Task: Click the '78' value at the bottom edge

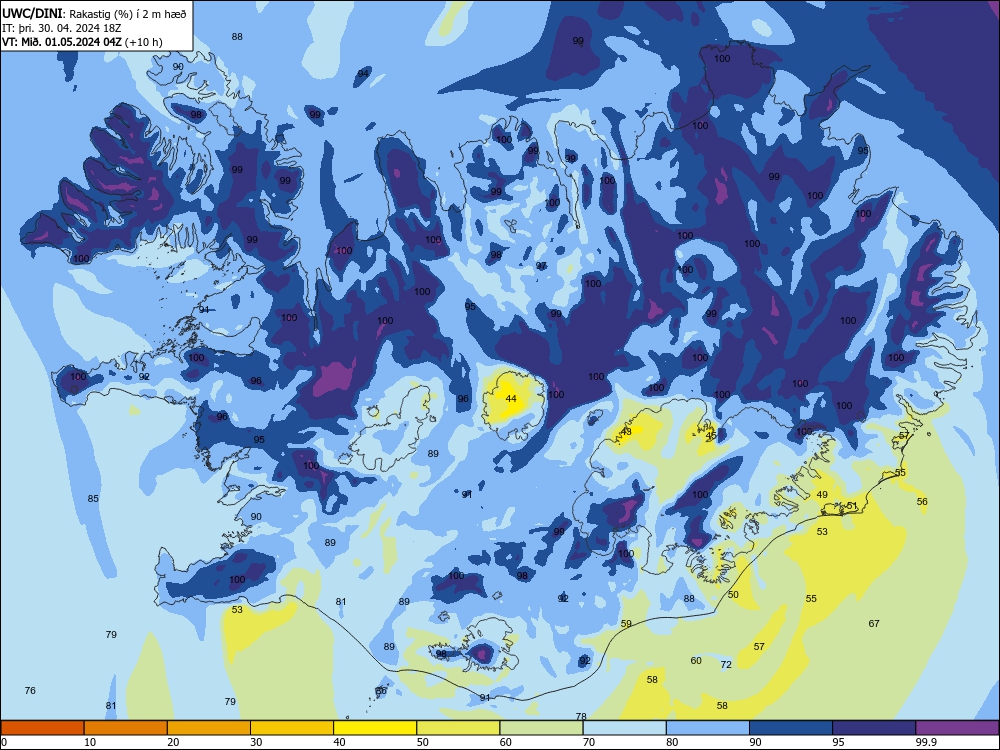Action: (x=581, y=716)
